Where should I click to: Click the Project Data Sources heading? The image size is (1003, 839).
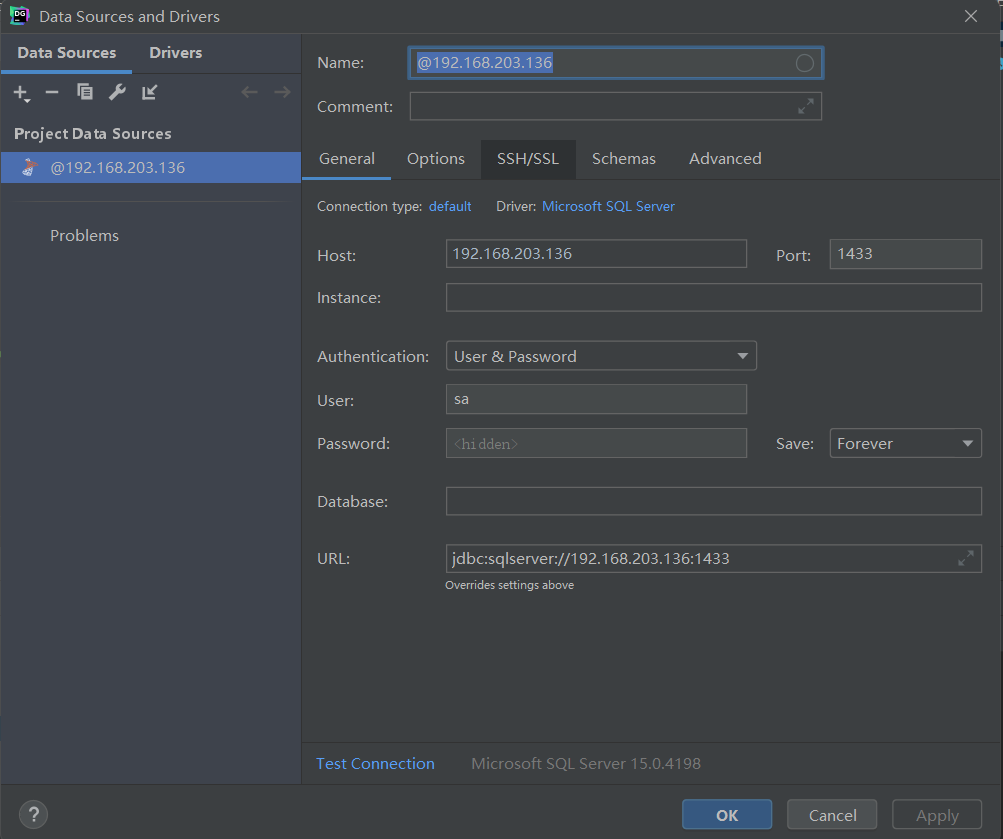coord(93,134)
